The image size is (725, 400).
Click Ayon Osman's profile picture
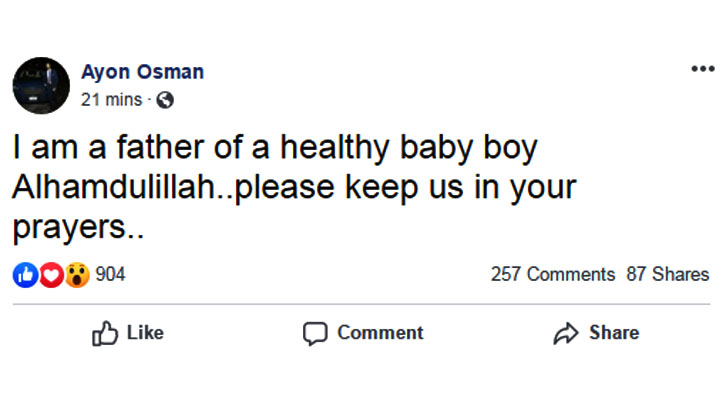[41, 86]
